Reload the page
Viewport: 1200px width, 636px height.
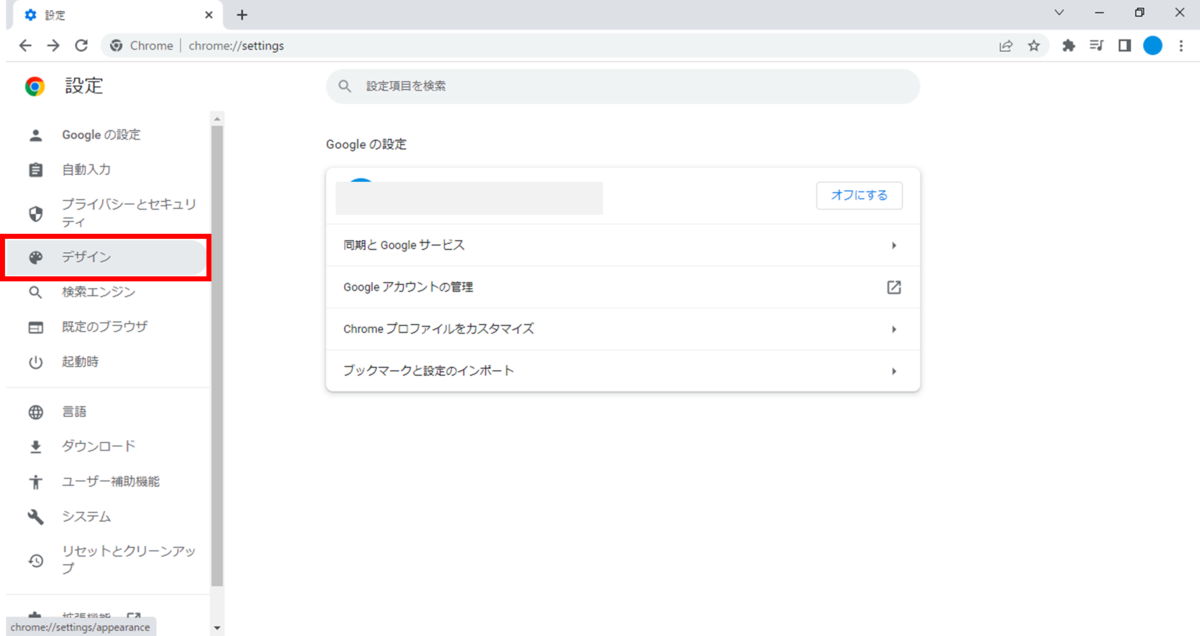[x=82, y=46]
